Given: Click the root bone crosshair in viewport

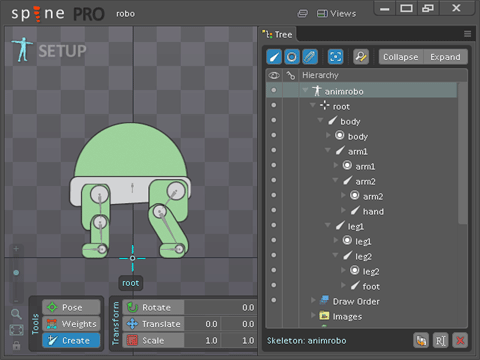Looking at the screenshot, I should 132,258.
